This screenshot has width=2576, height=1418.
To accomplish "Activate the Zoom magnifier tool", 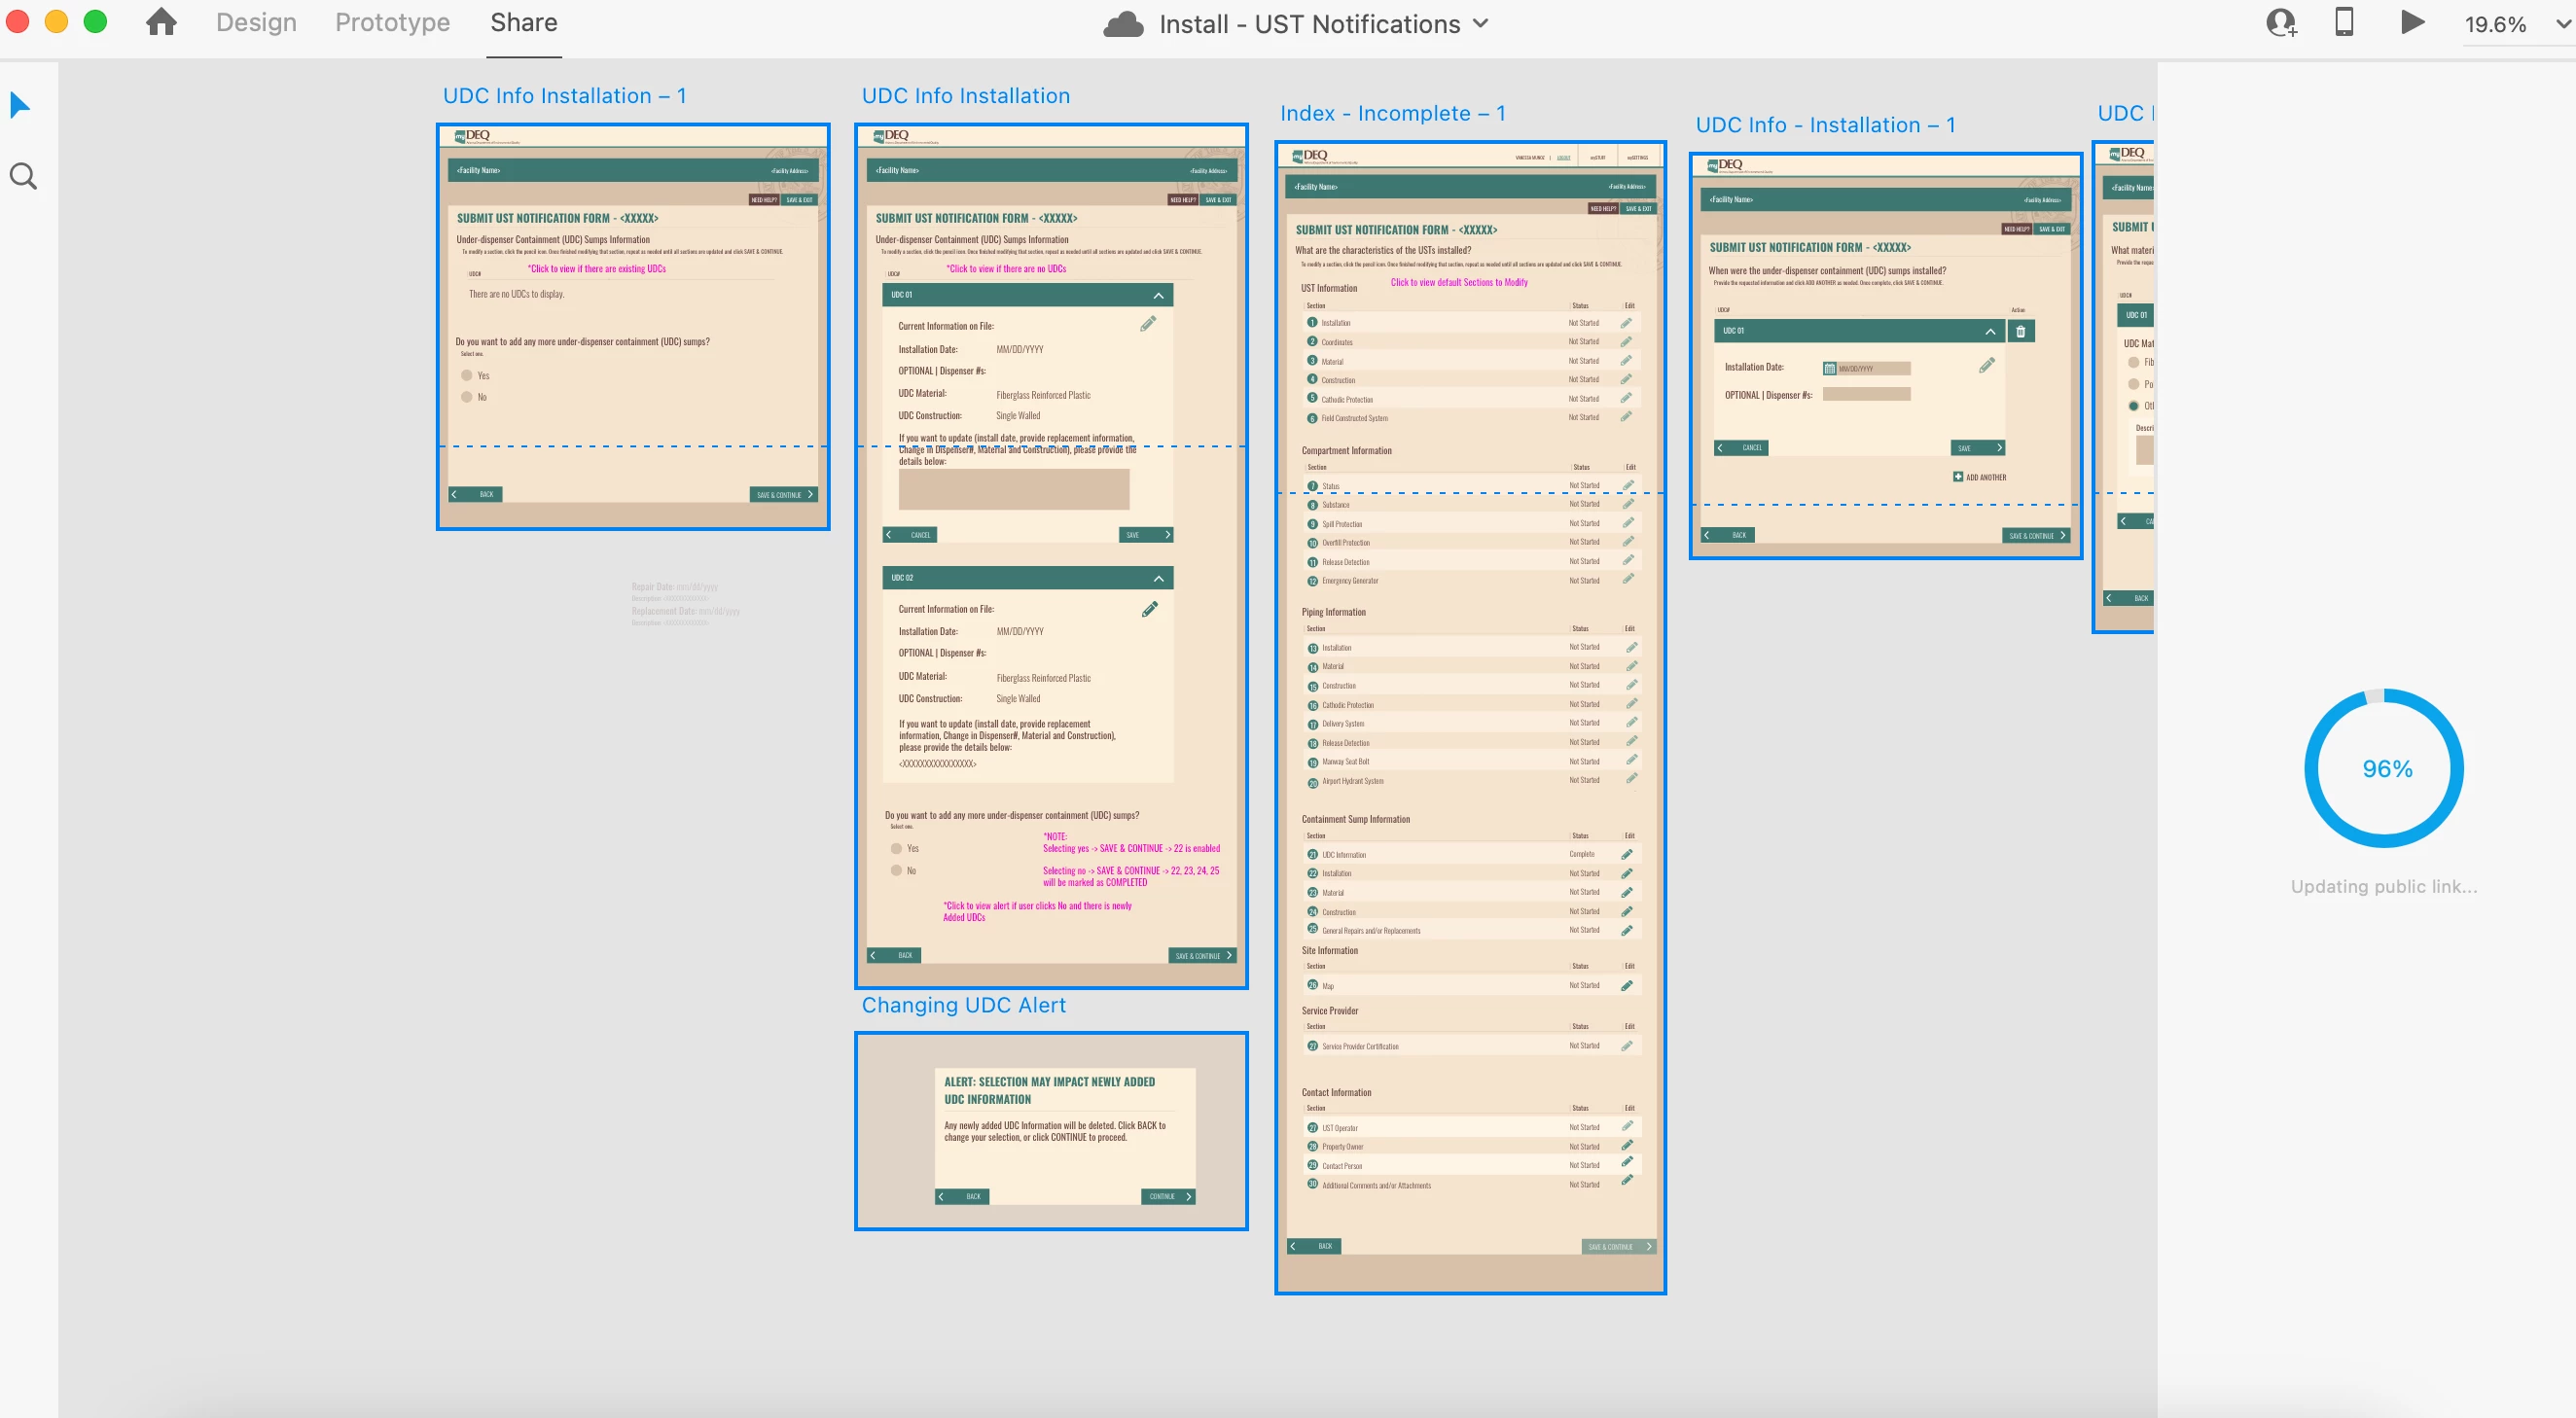I will (23, 177).
